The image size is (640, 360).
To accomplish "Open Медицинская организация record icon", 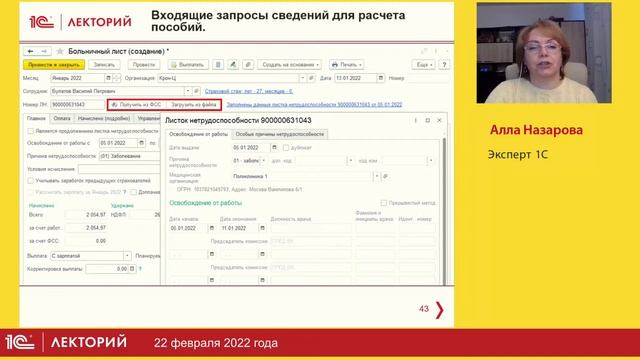I will pos(385,176).
